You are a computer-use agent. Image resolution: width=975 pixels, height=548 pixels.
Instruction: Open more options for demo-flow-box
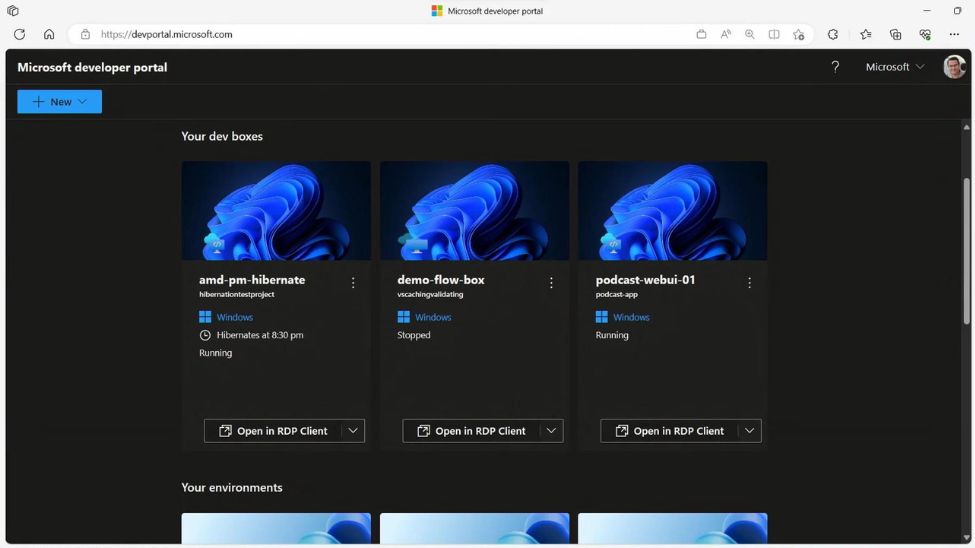coord(551,283)
